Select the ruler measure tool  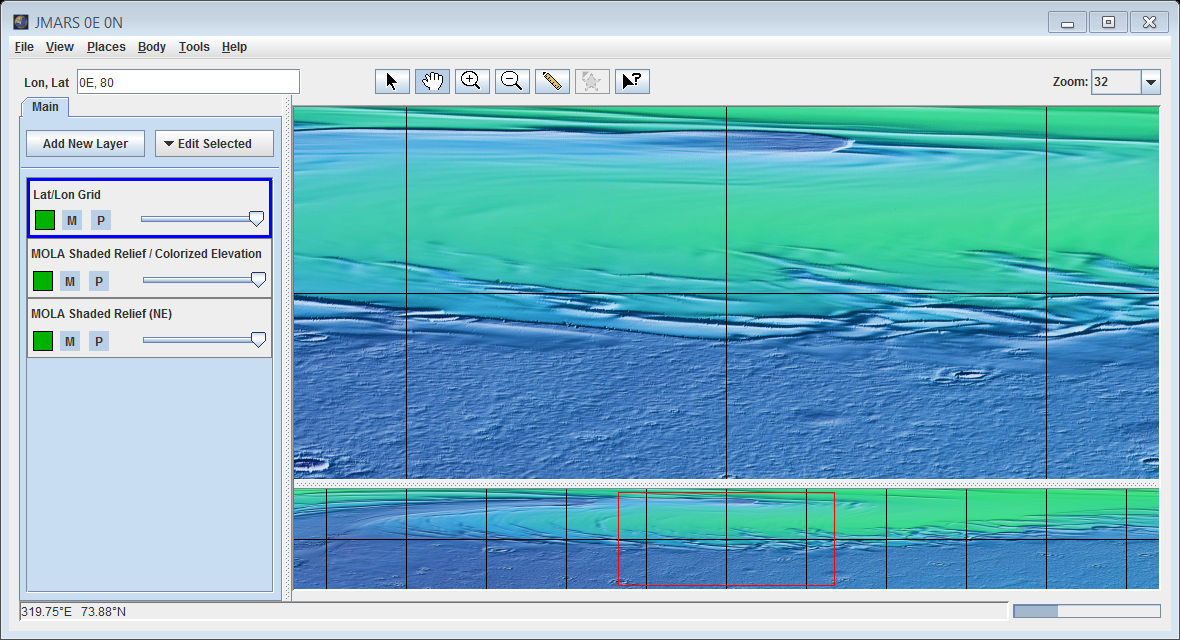click(x=552, y=81)
